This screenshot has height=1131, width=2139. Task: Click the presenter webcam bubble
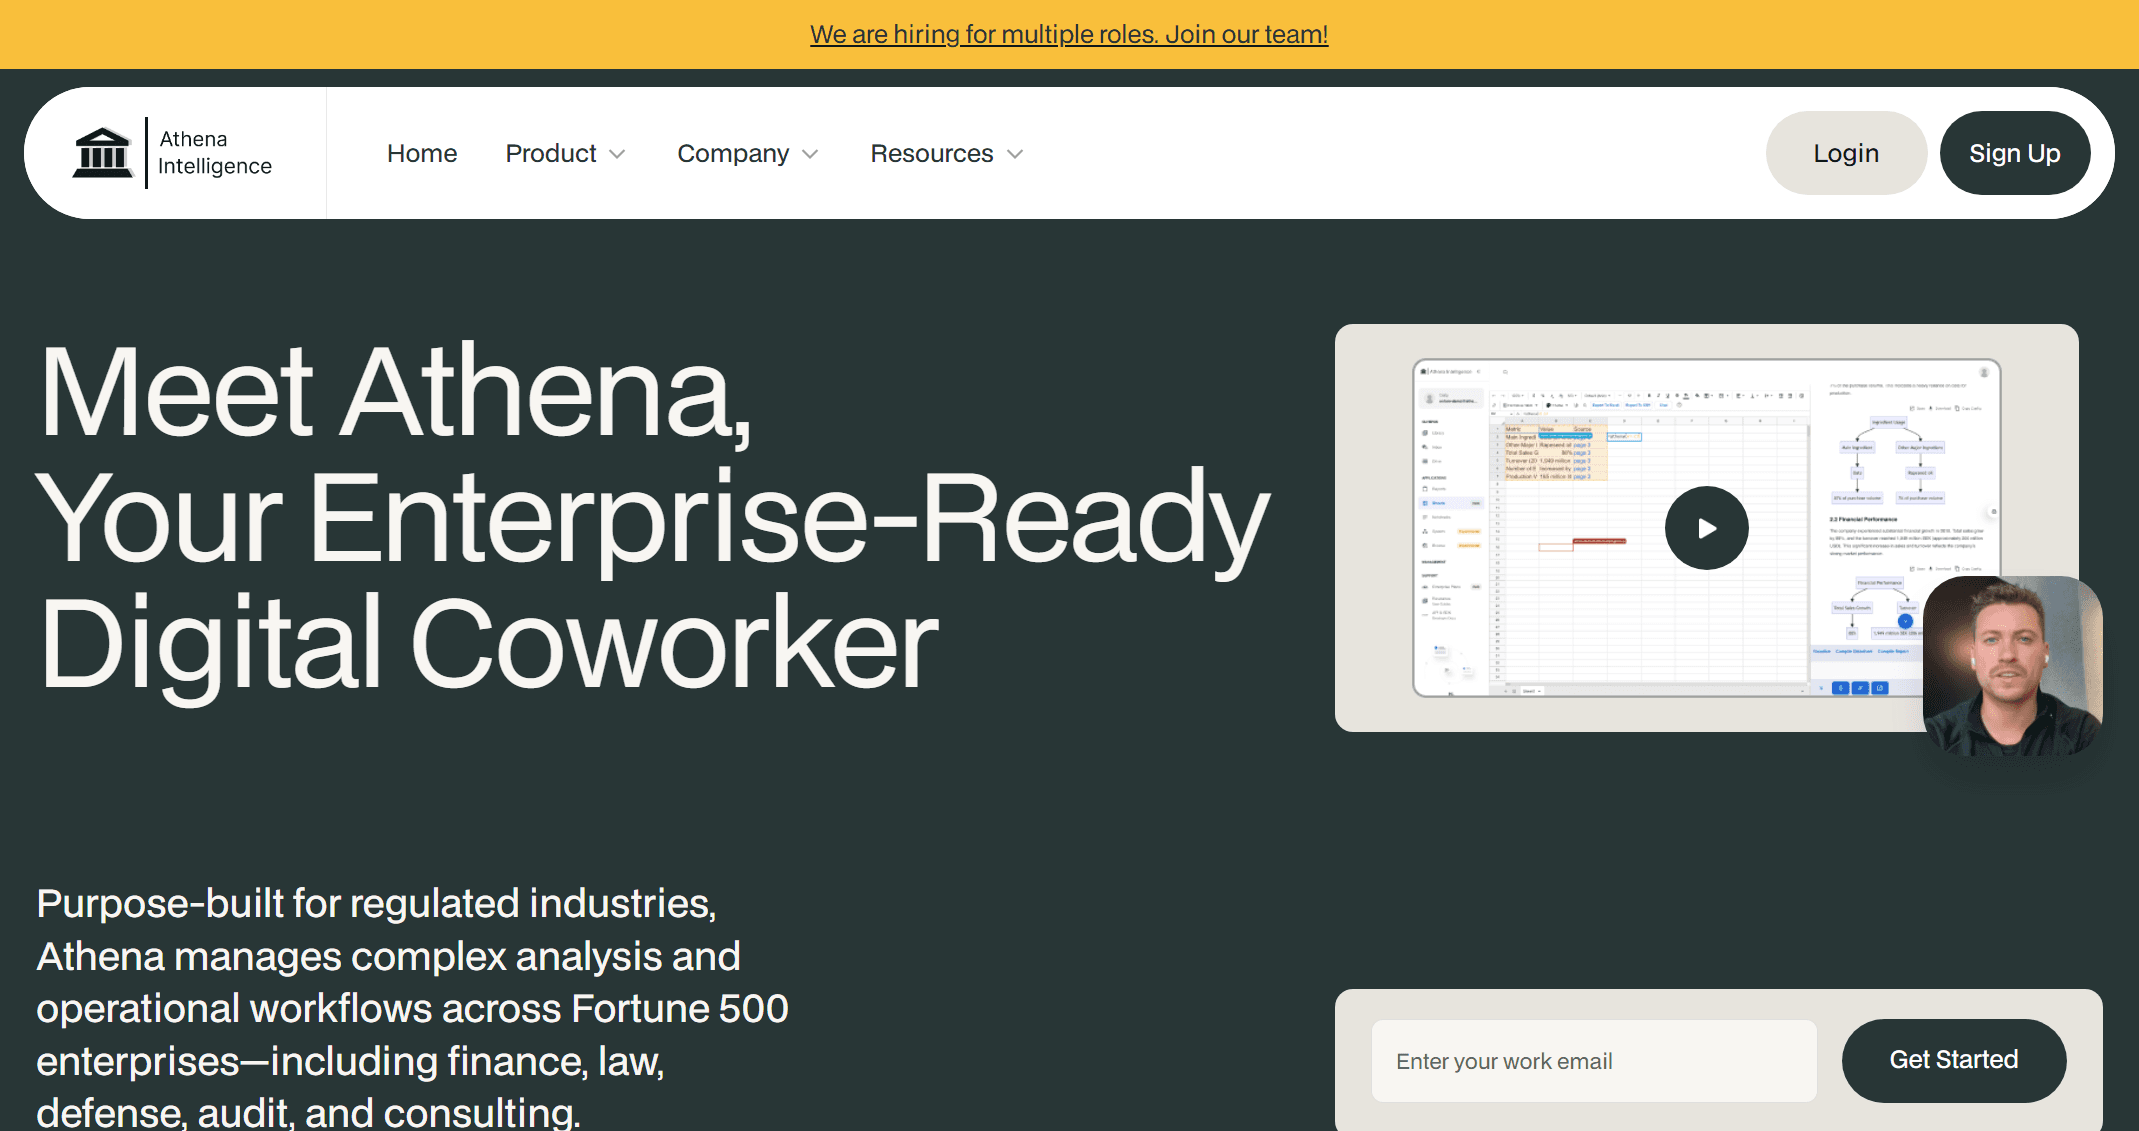click(2011, 665)
